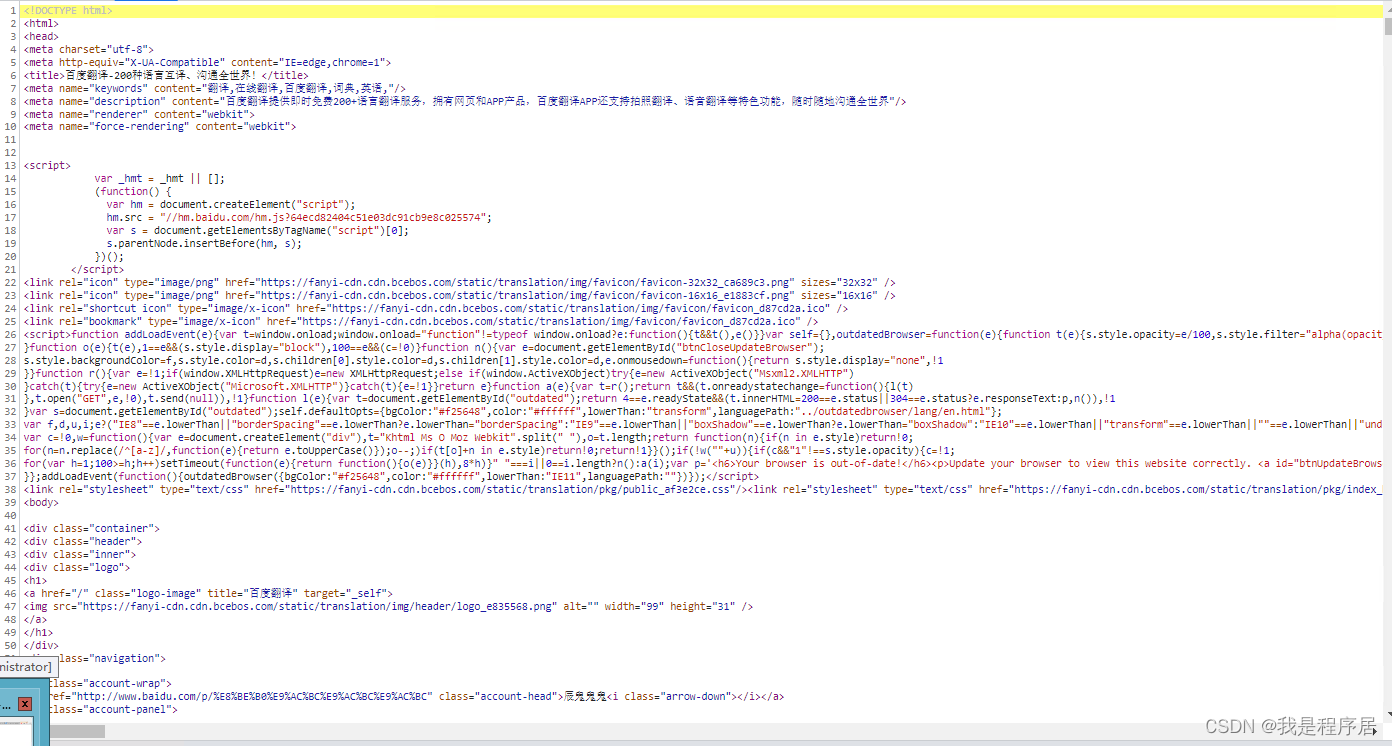Close the taskbar window preview
The width and height of the screenshot is (1392, 746).
point(25,704)
